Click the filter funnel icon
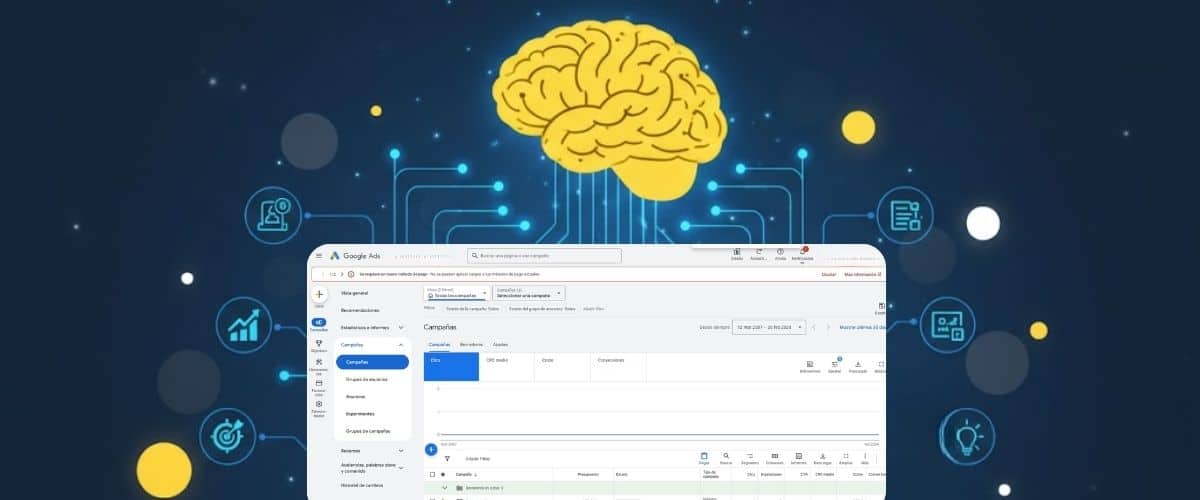 447,458
